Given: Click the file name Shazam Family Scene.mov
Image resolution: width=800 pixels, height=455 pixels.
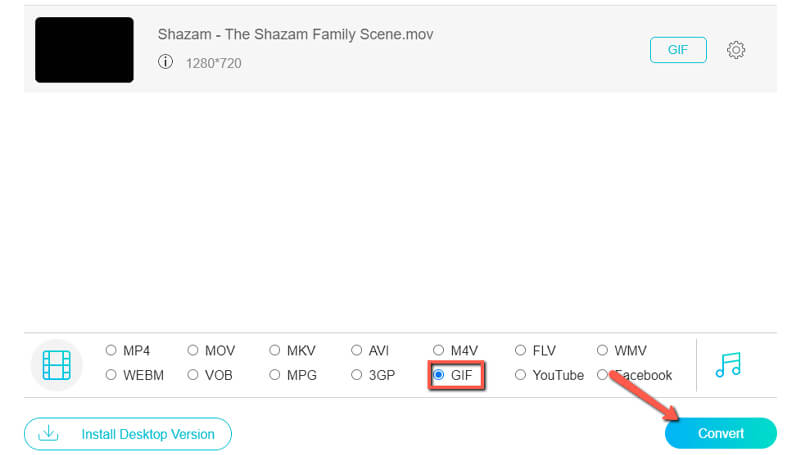Looking at the screenshot, I should 295,34.
